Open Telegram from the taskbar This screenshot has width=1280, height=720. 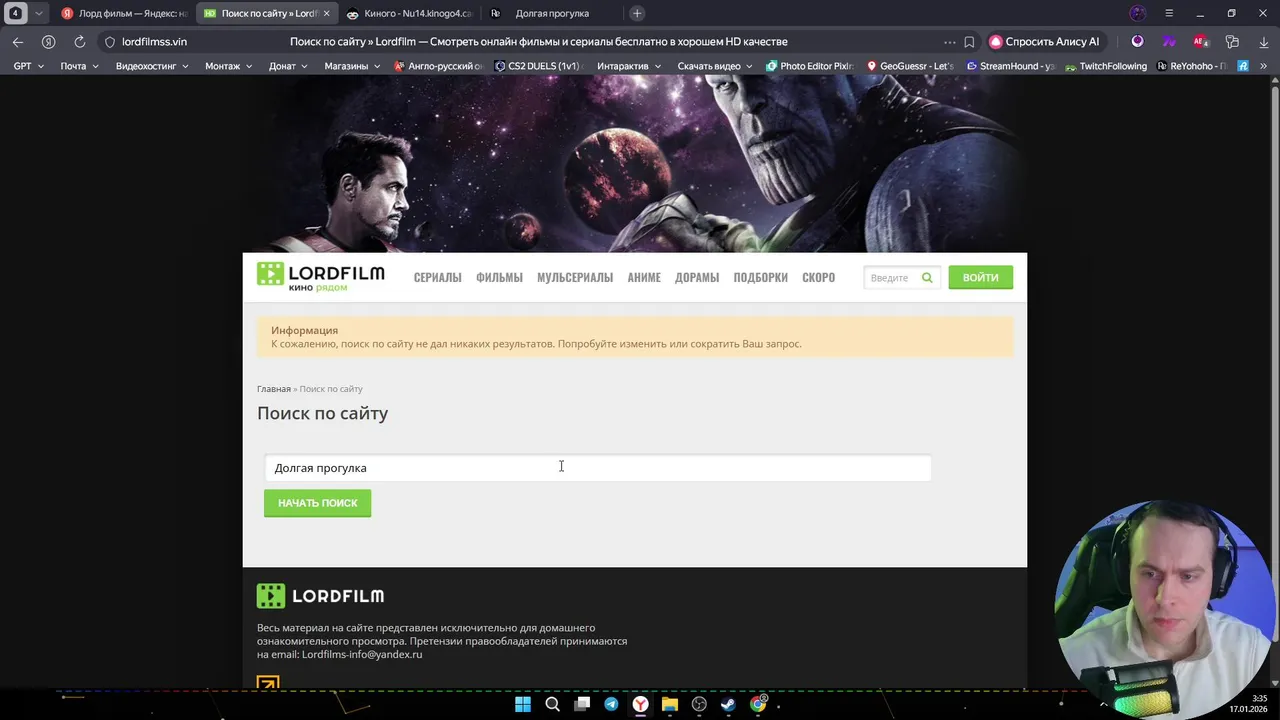click(x=611, y=704)
